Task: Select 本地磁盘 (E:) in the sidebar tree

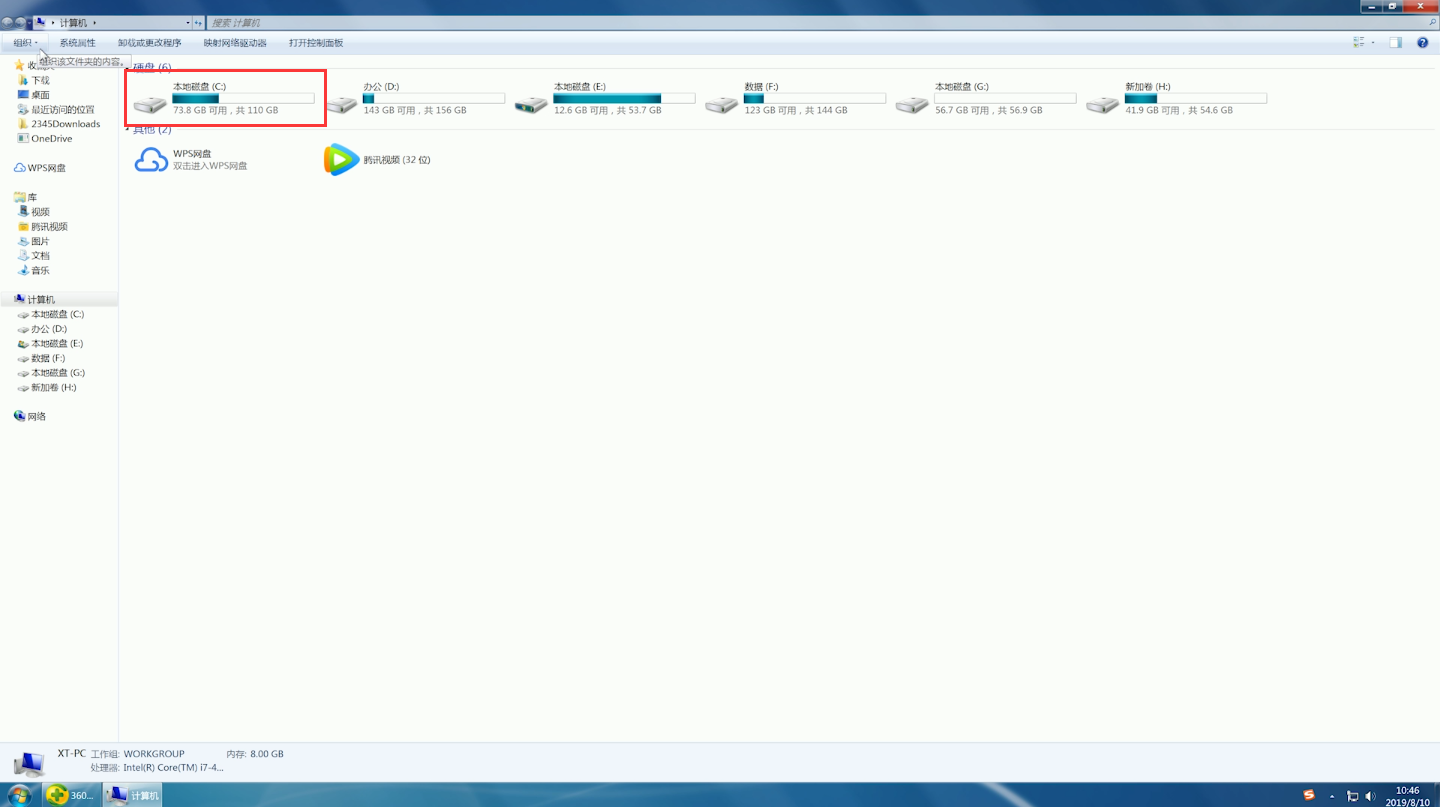Action: pos(51,343)
